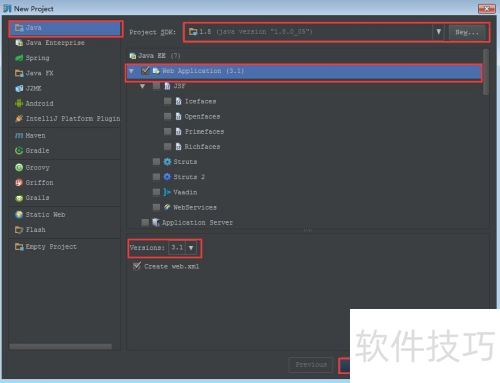Click the WebServices icon
This screenshot has width=500, height=383.
tap(167, 207)
